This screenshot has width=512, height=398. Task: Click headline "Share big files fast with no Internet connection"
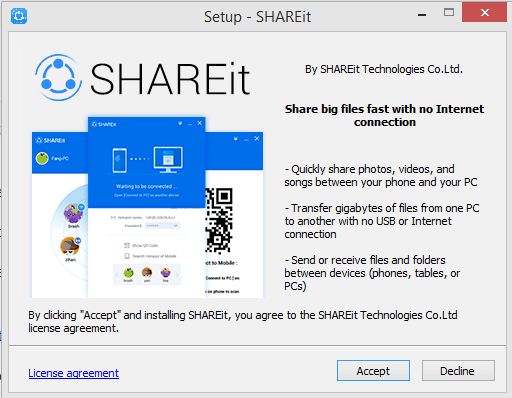tap(384, 115)
